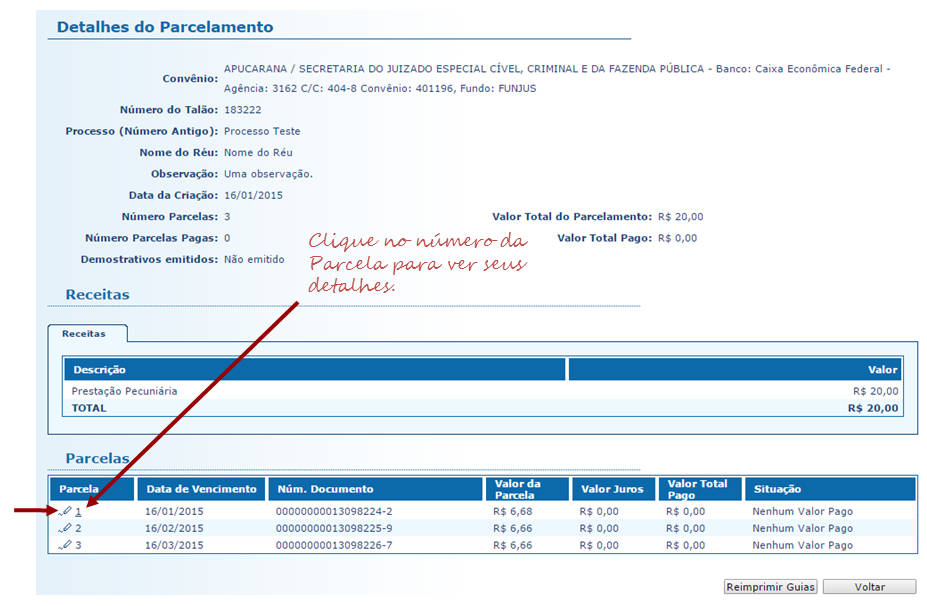Image resolution: width=927 pixels, height=606 pixels.
Task: Click the Processo Teste value
Action: coord(262,131)
